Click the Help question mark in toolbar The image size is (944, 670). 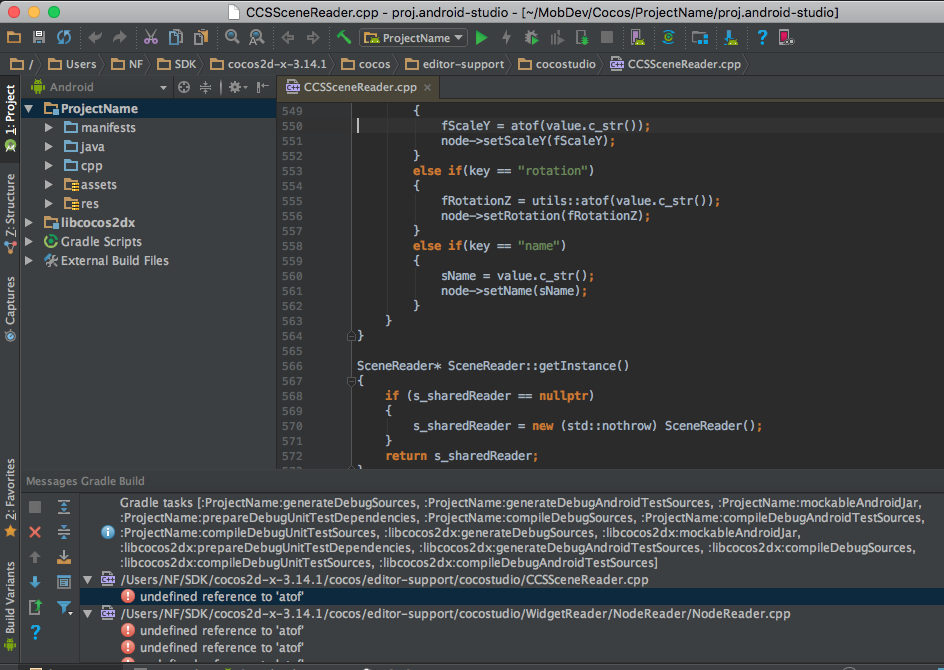762,38
